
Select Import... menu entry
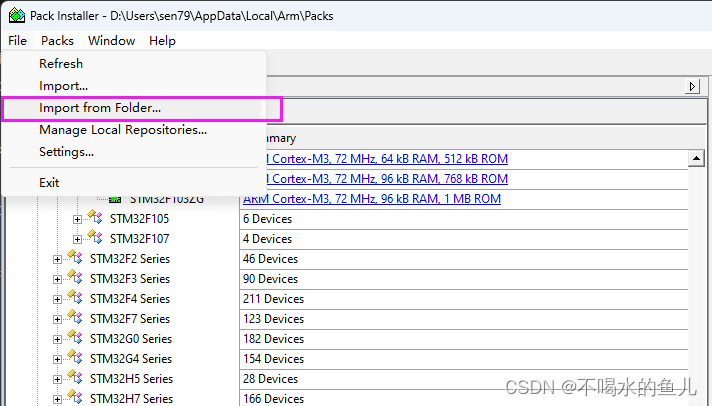[x=64, y=86]
